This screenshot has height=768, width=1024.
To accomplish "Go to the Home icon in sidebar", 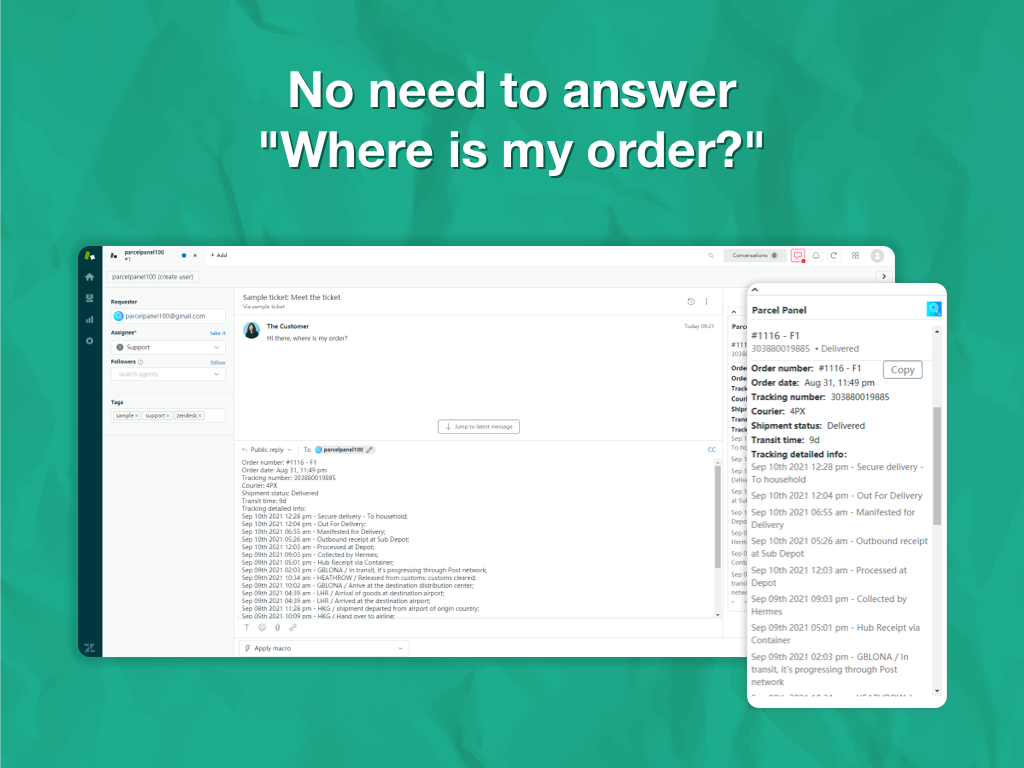I will tap(89, 277).
